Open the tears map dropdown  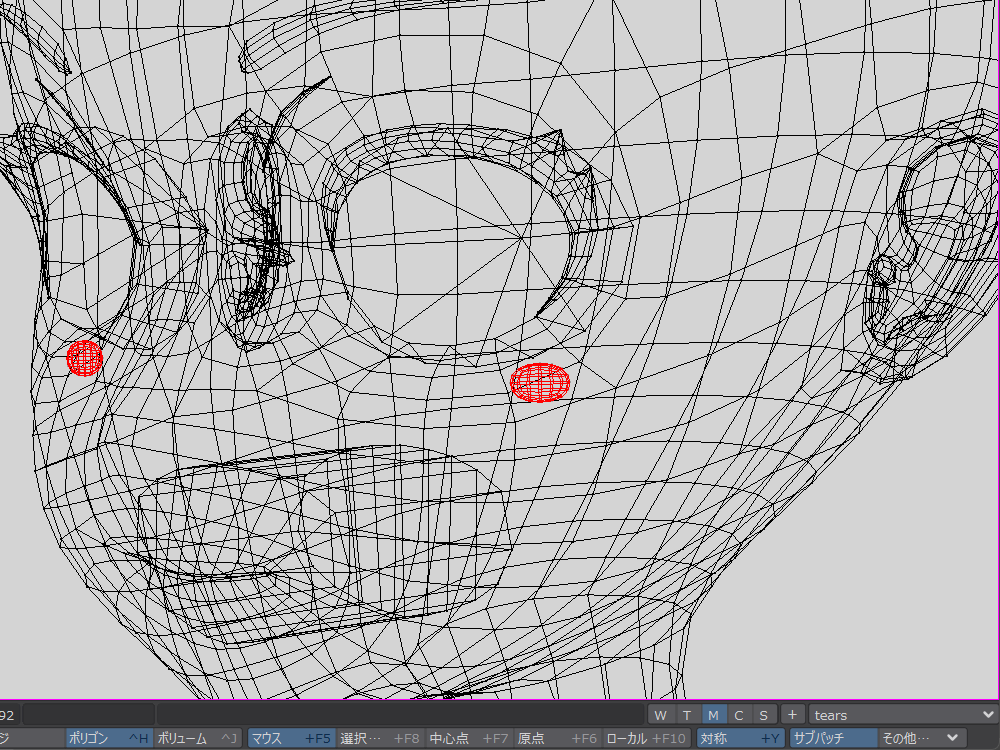902,715
